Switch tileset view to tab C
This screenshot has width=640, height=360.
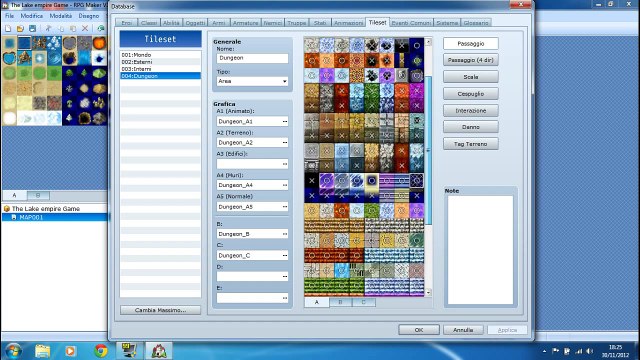363,302
